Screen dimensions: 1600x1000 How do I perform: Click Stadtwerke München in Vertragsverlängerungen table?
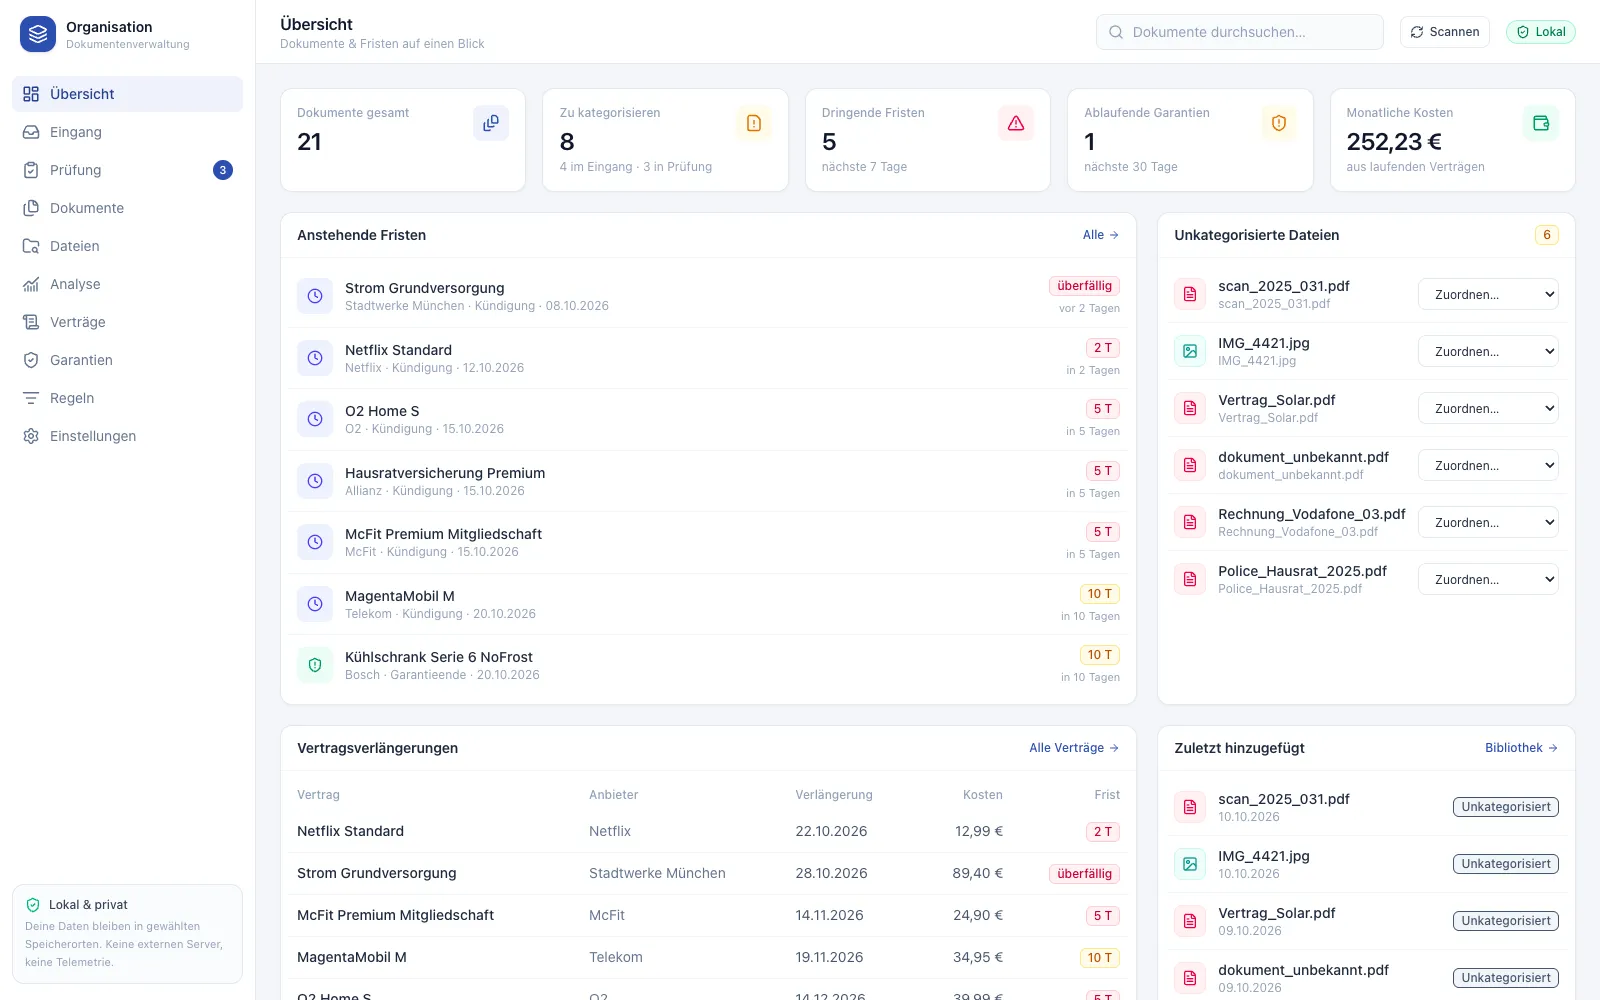(657, 873)
